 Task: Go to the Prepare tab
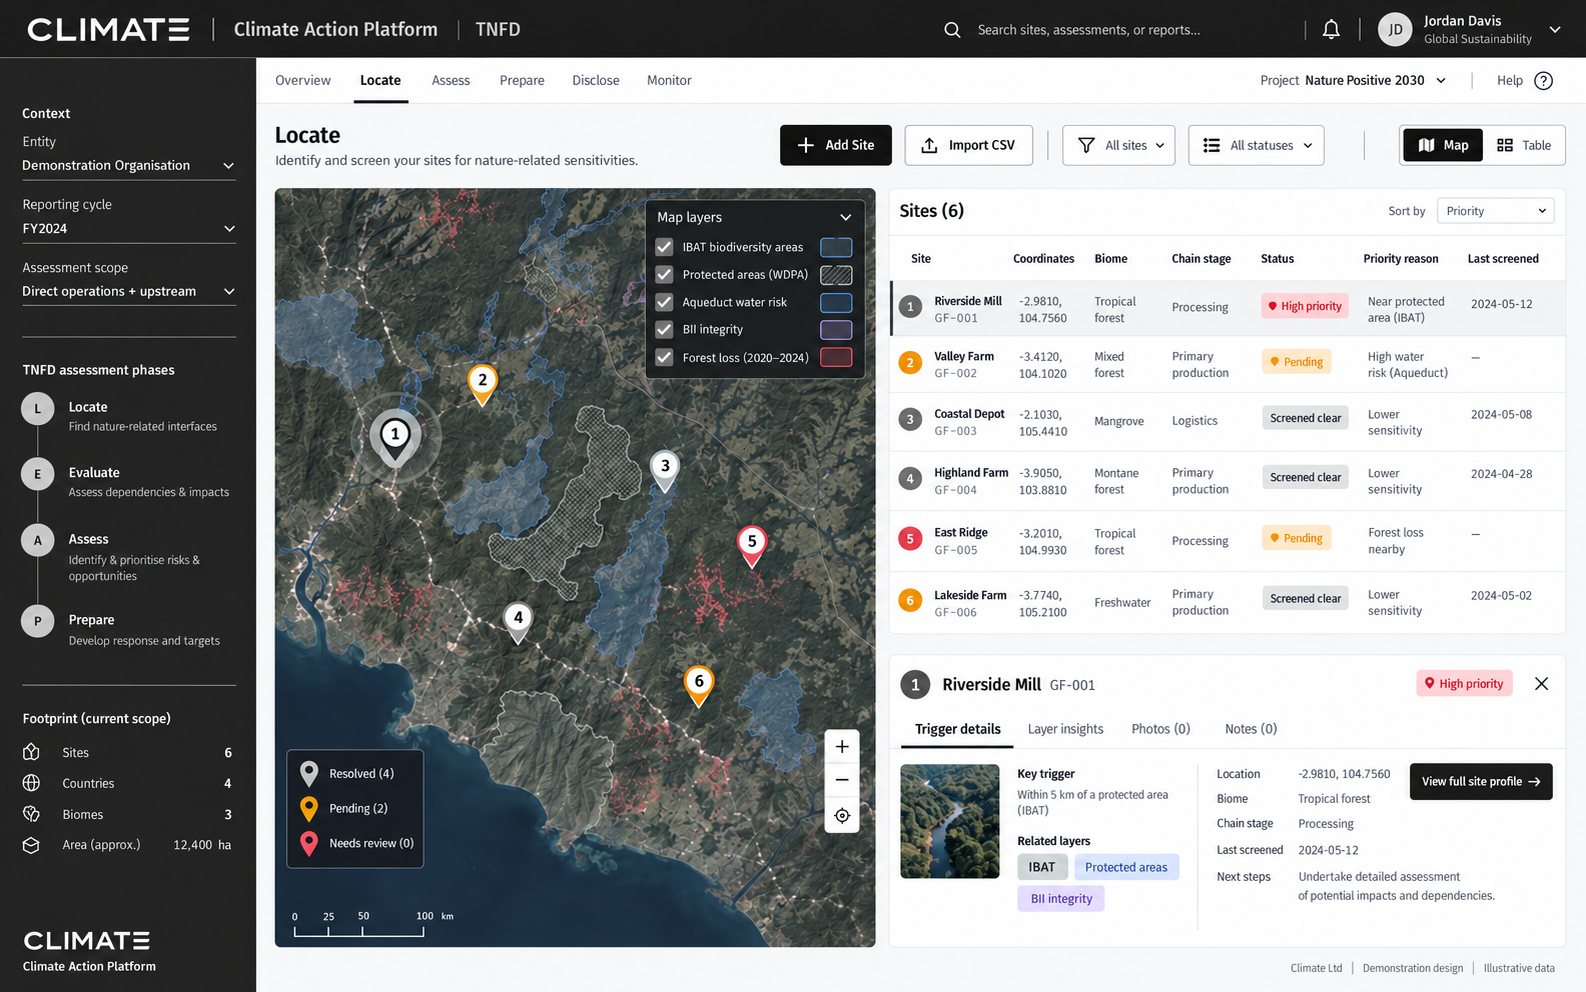[522, 81]
